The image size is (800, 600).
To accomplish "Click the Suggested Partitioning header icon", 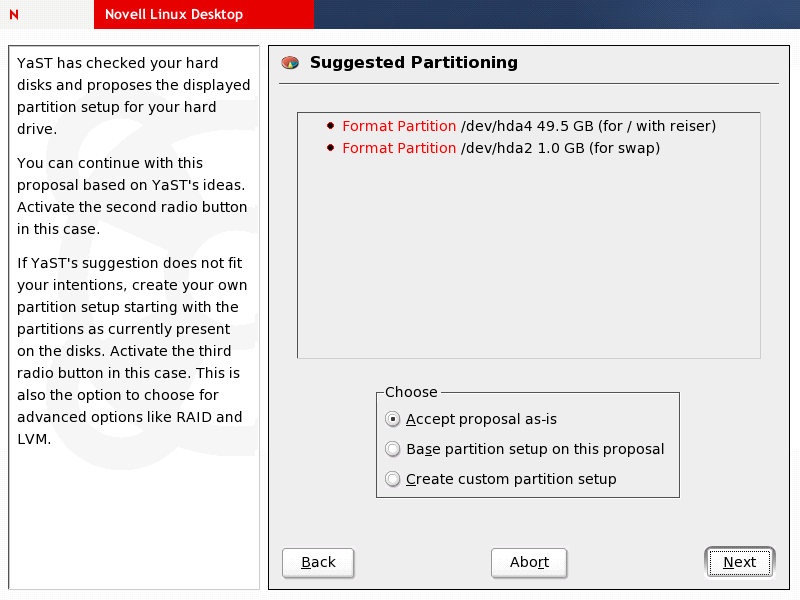I will tap(290, 63).
